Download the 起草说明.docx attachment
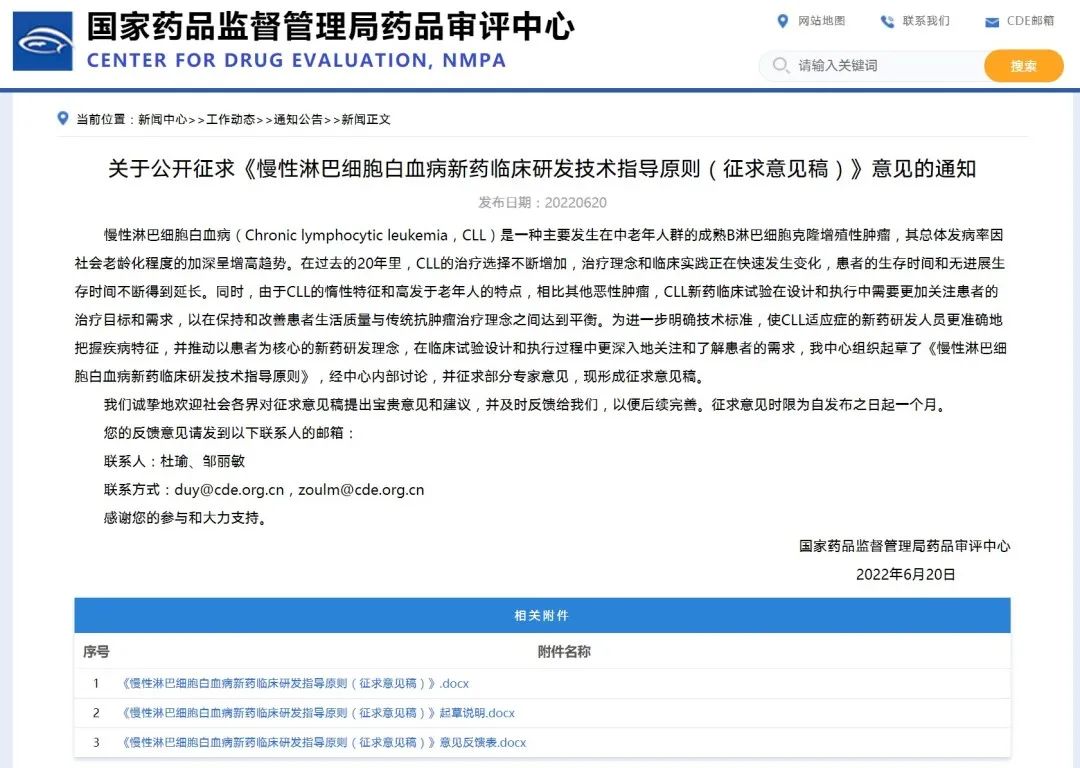This screenshot has width=1080, height=768. 318,713
